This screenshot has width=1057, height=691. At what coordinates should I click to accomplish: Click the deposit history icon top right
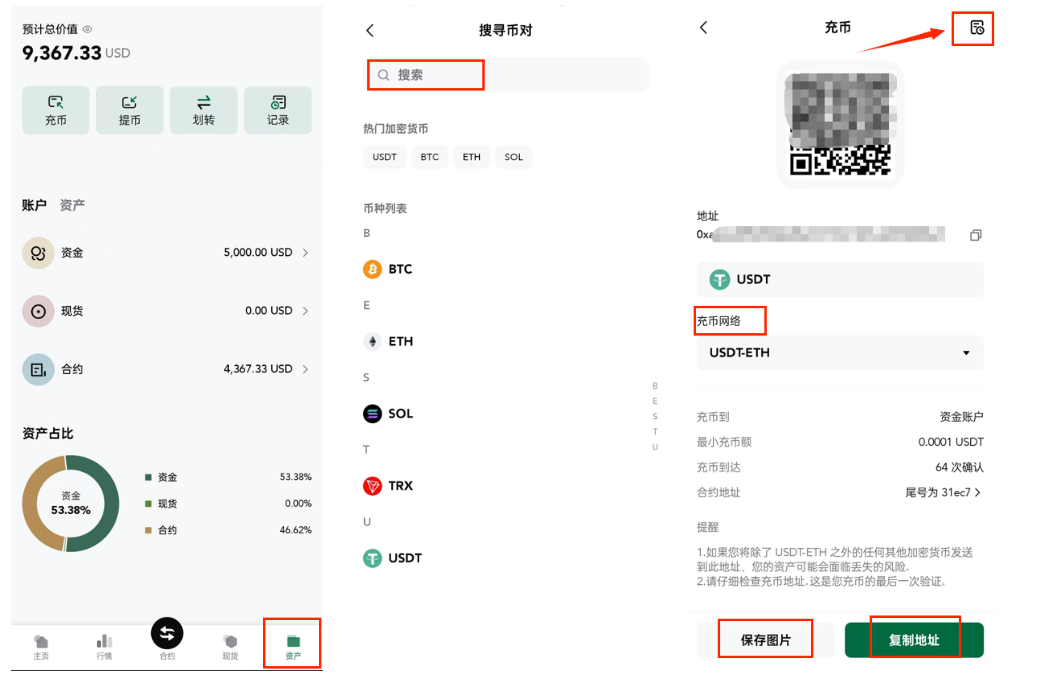976,28
